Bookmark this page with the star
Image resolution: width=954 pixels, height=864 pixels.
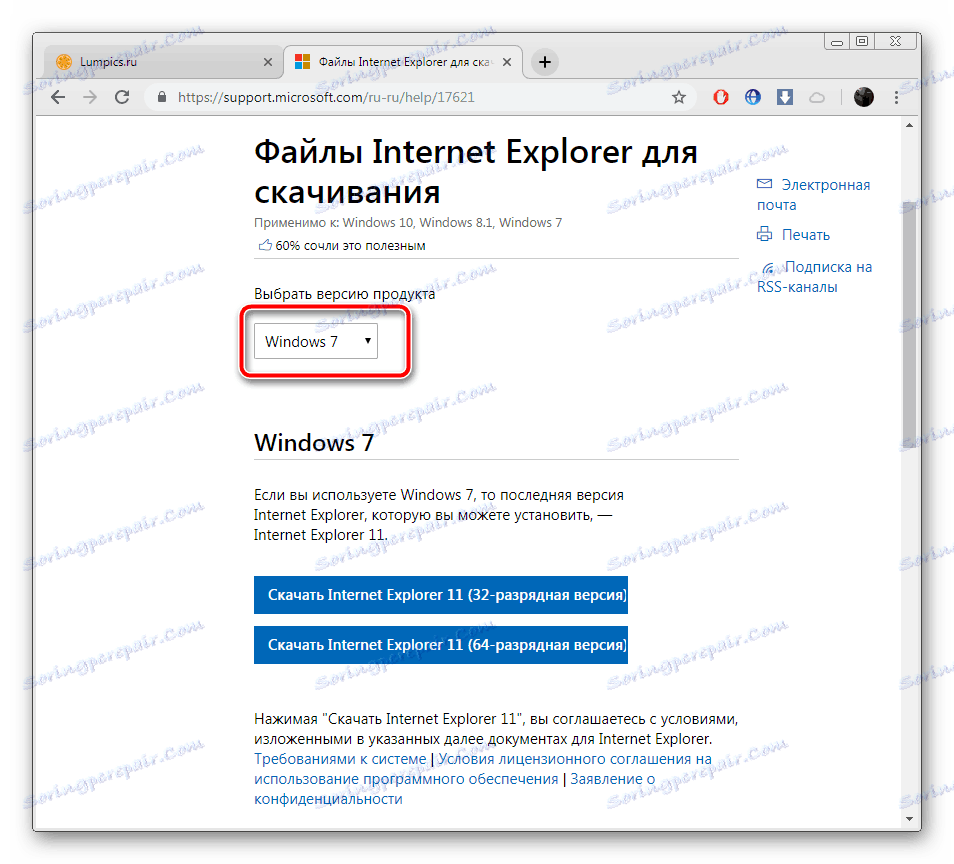pyautogui.click(x=679, y=97)
